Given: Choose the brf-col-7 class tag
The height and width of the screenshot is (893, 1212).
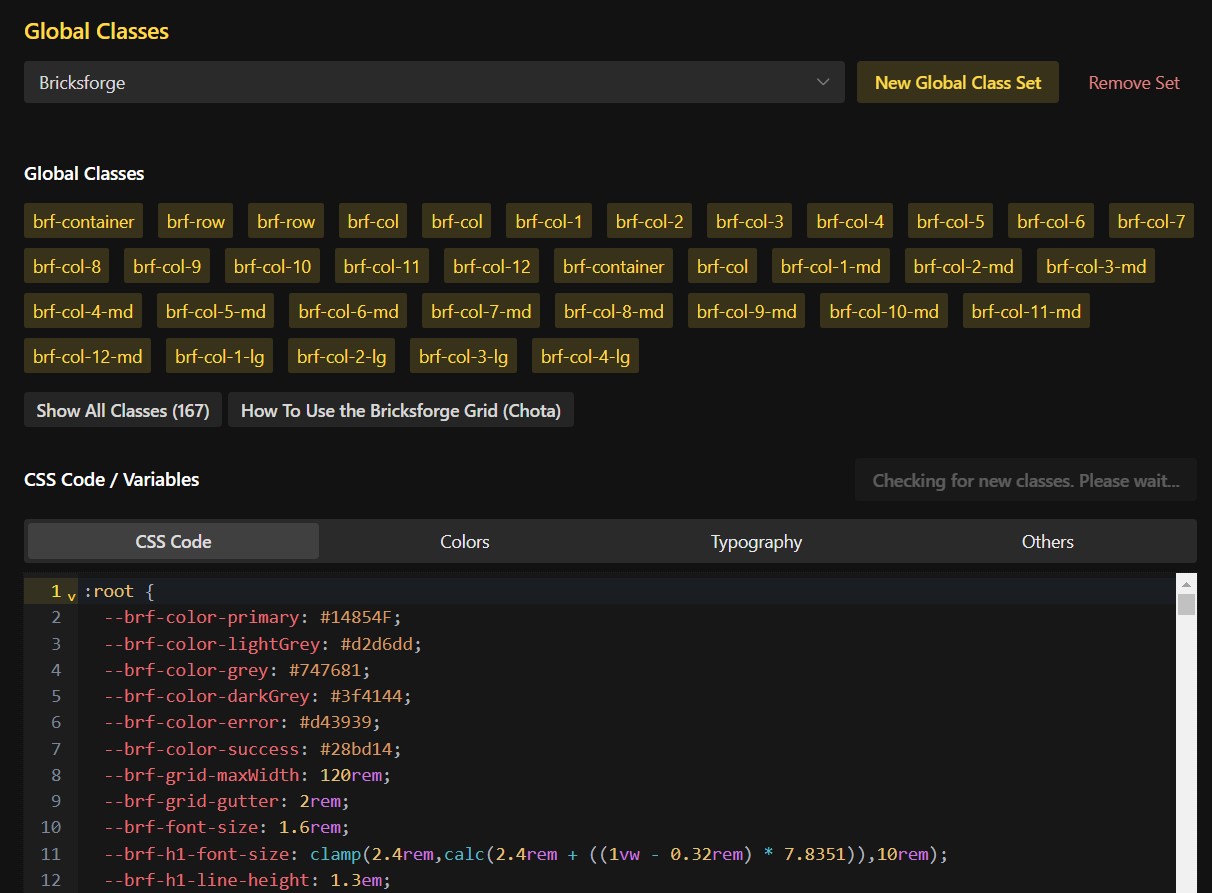Looking at the screenshot, I should coord(1151,221).
